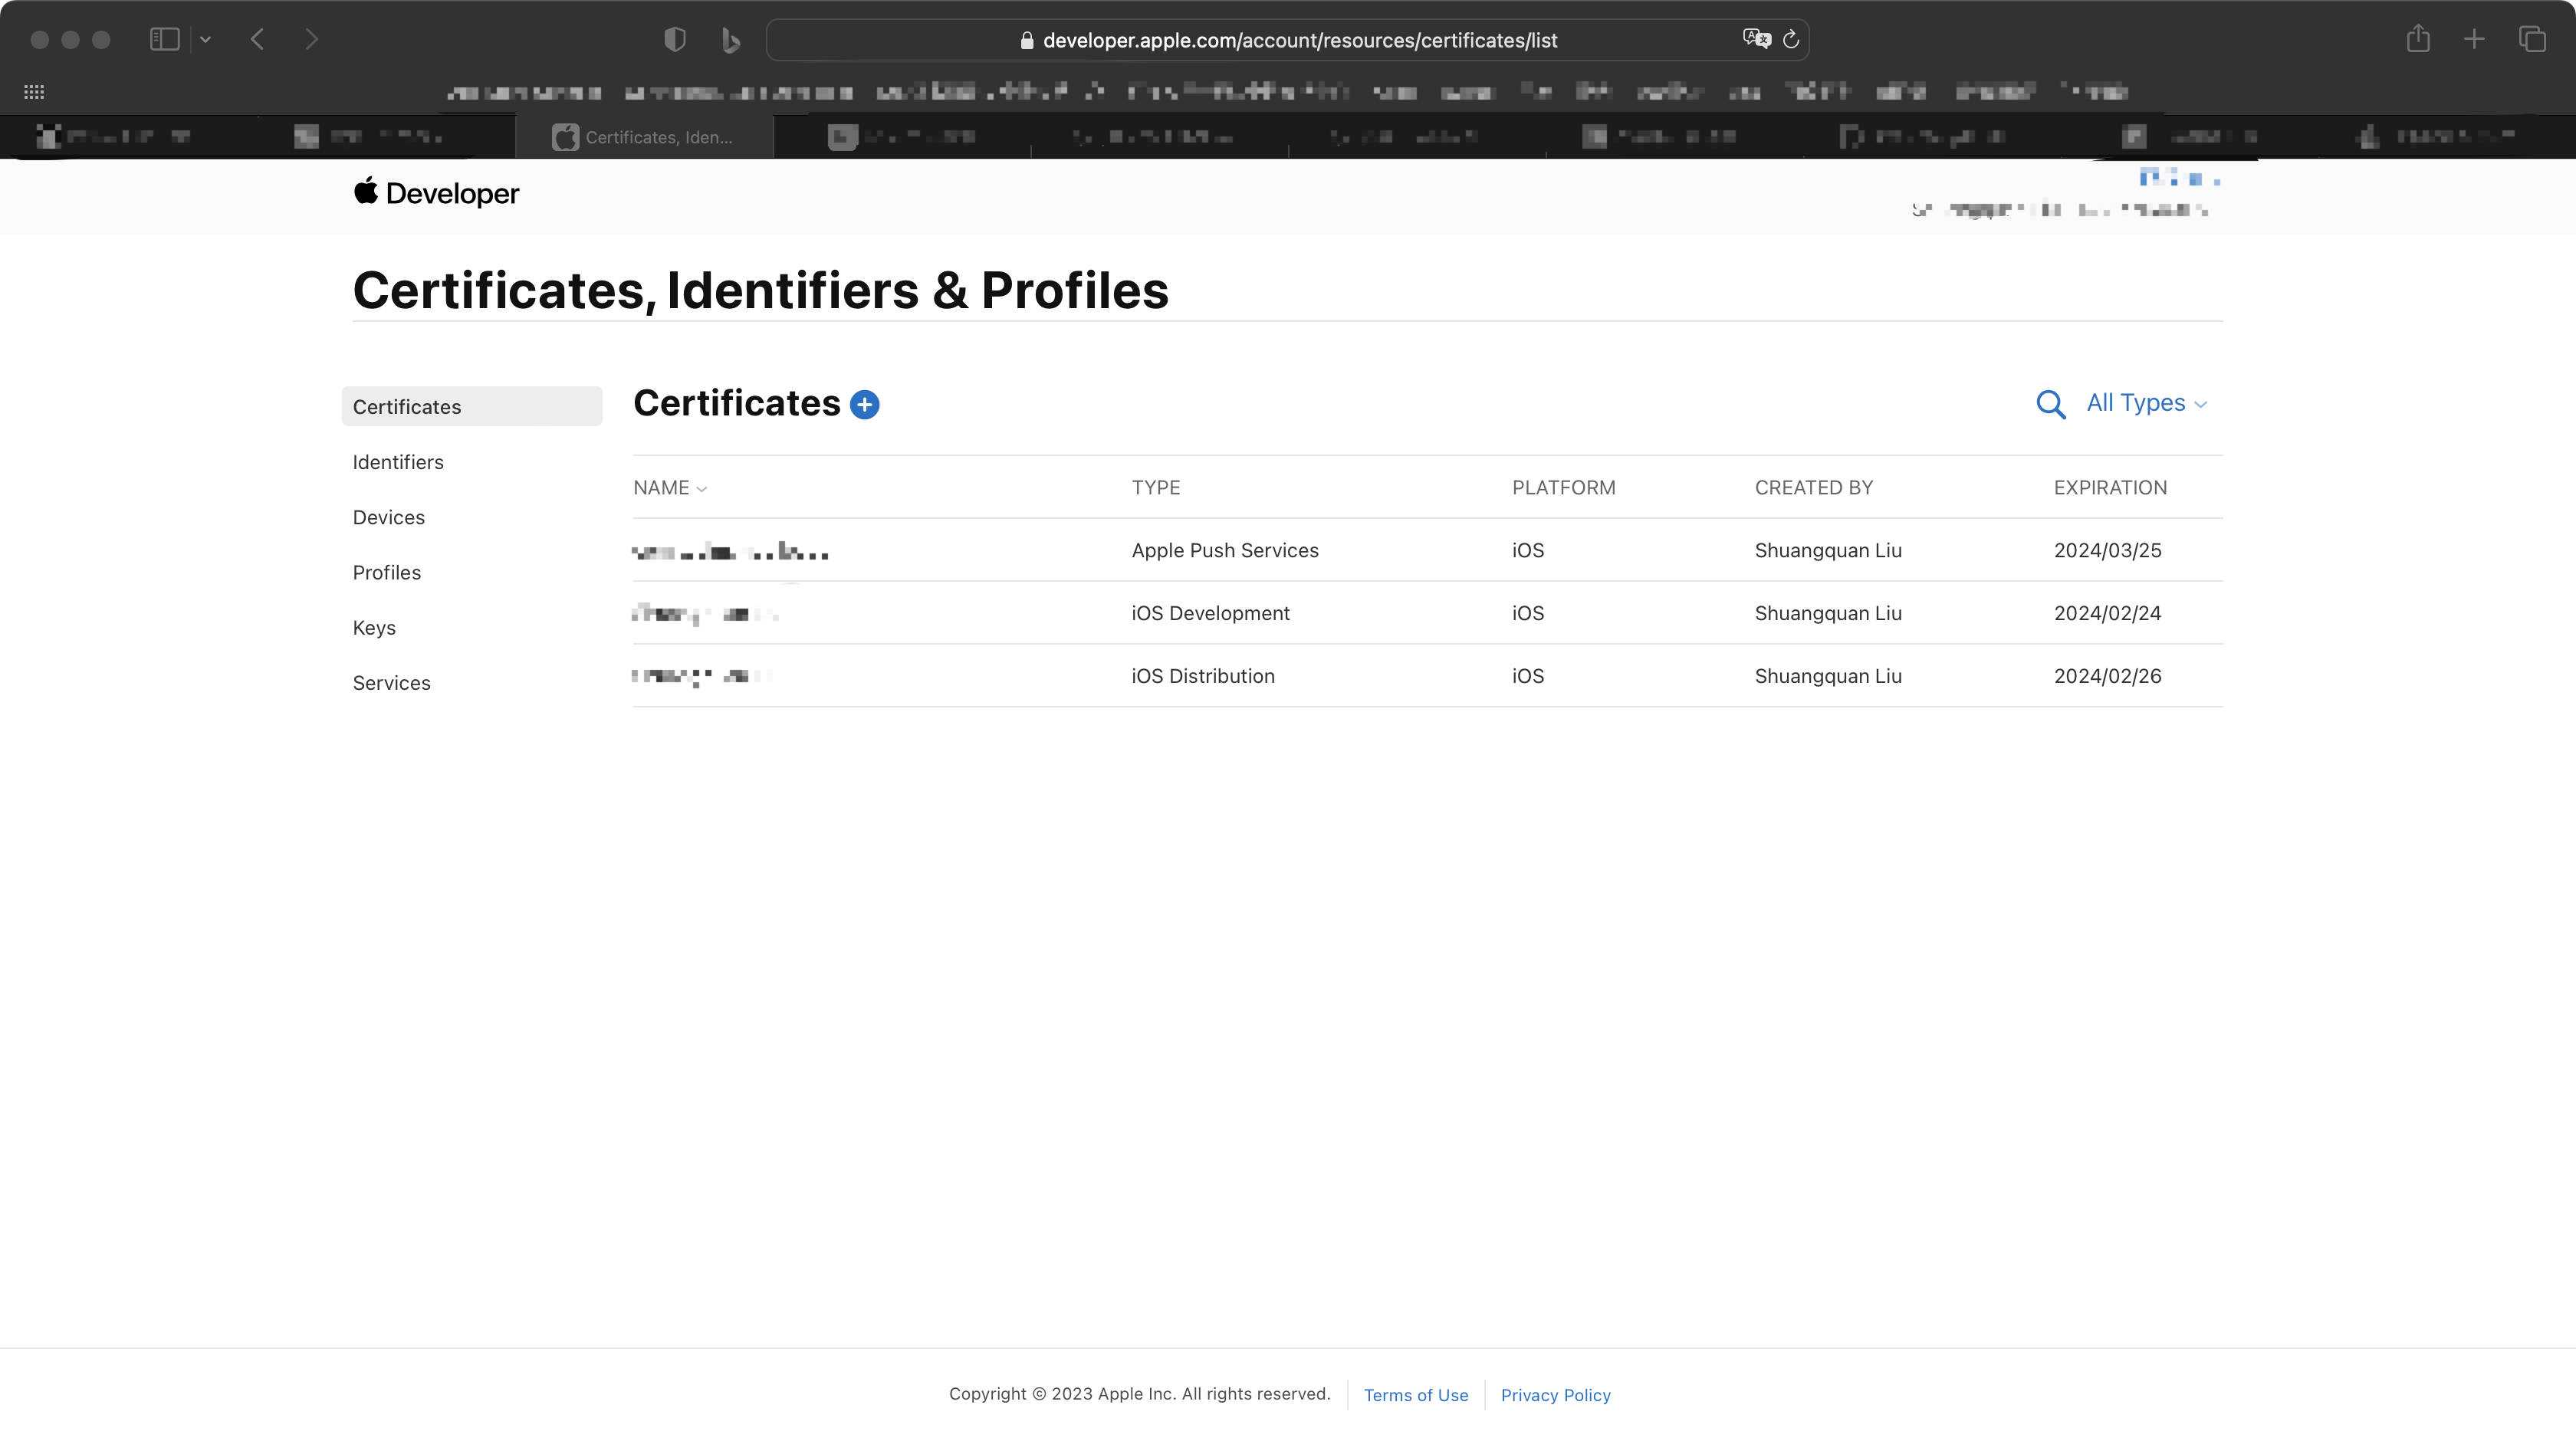This screenshot has width=2576, height=1441.
Task: Open the sidebar options chevron dropdown
Action: click(205, 39)
